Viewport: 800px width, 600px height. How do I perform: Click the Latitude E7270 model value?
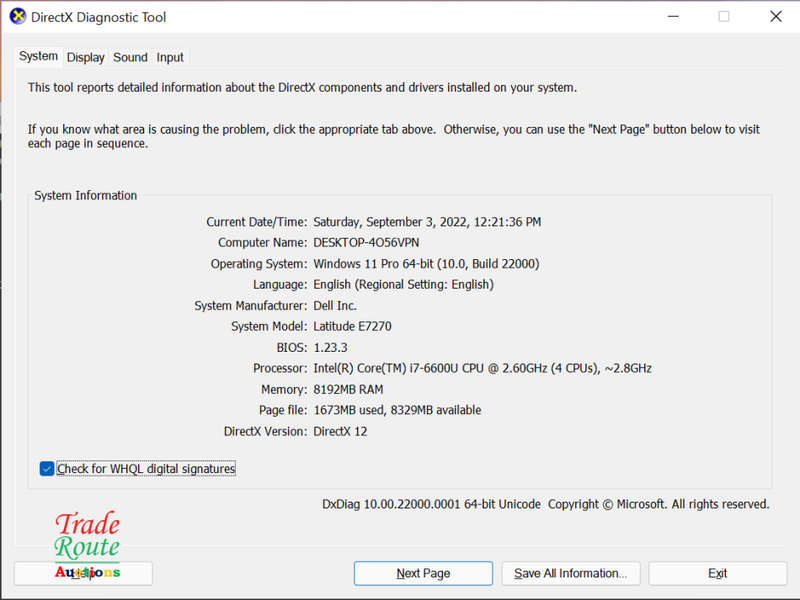pos(353,326)
